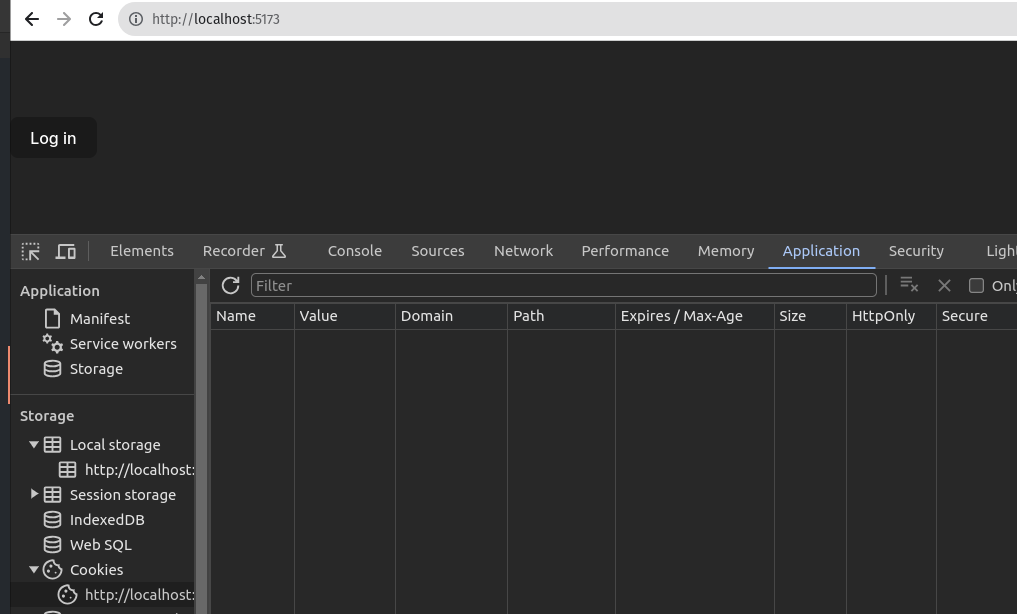Click the Recorder flask experiment icon
Viewport: 1017px width, 614px height.
[x=279, y=251]
